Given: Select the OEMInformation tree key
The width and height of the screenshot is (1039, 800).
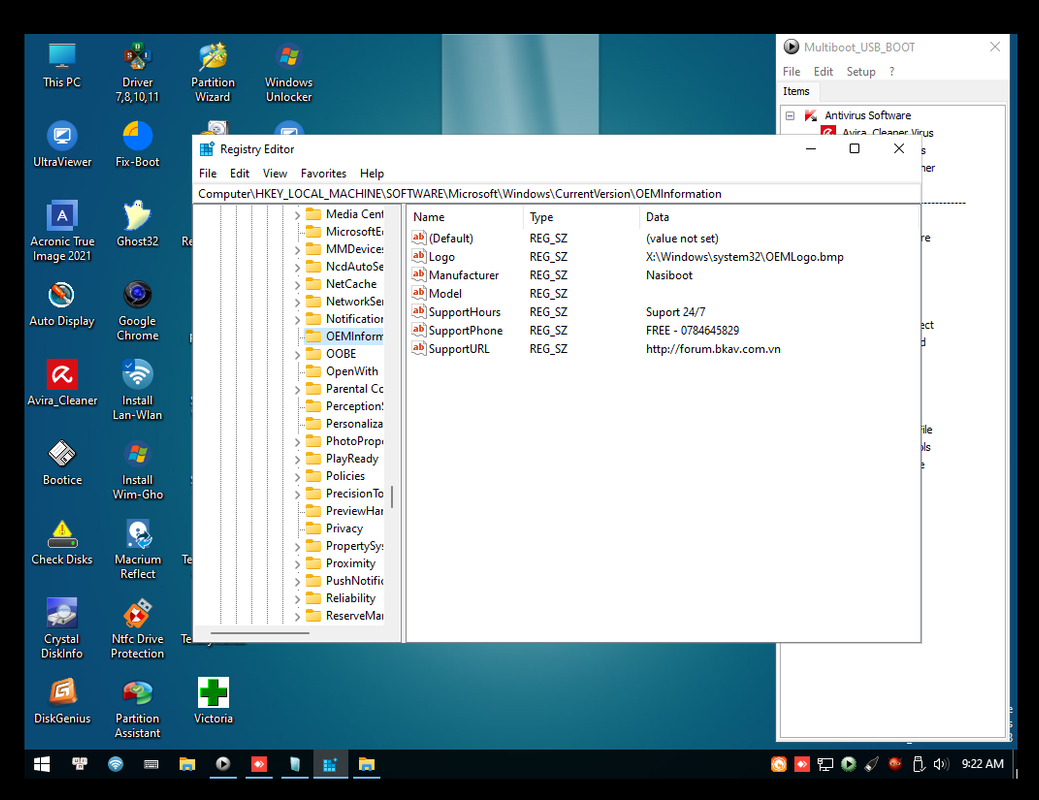Looking at the screenshot, I should point(344,336).
